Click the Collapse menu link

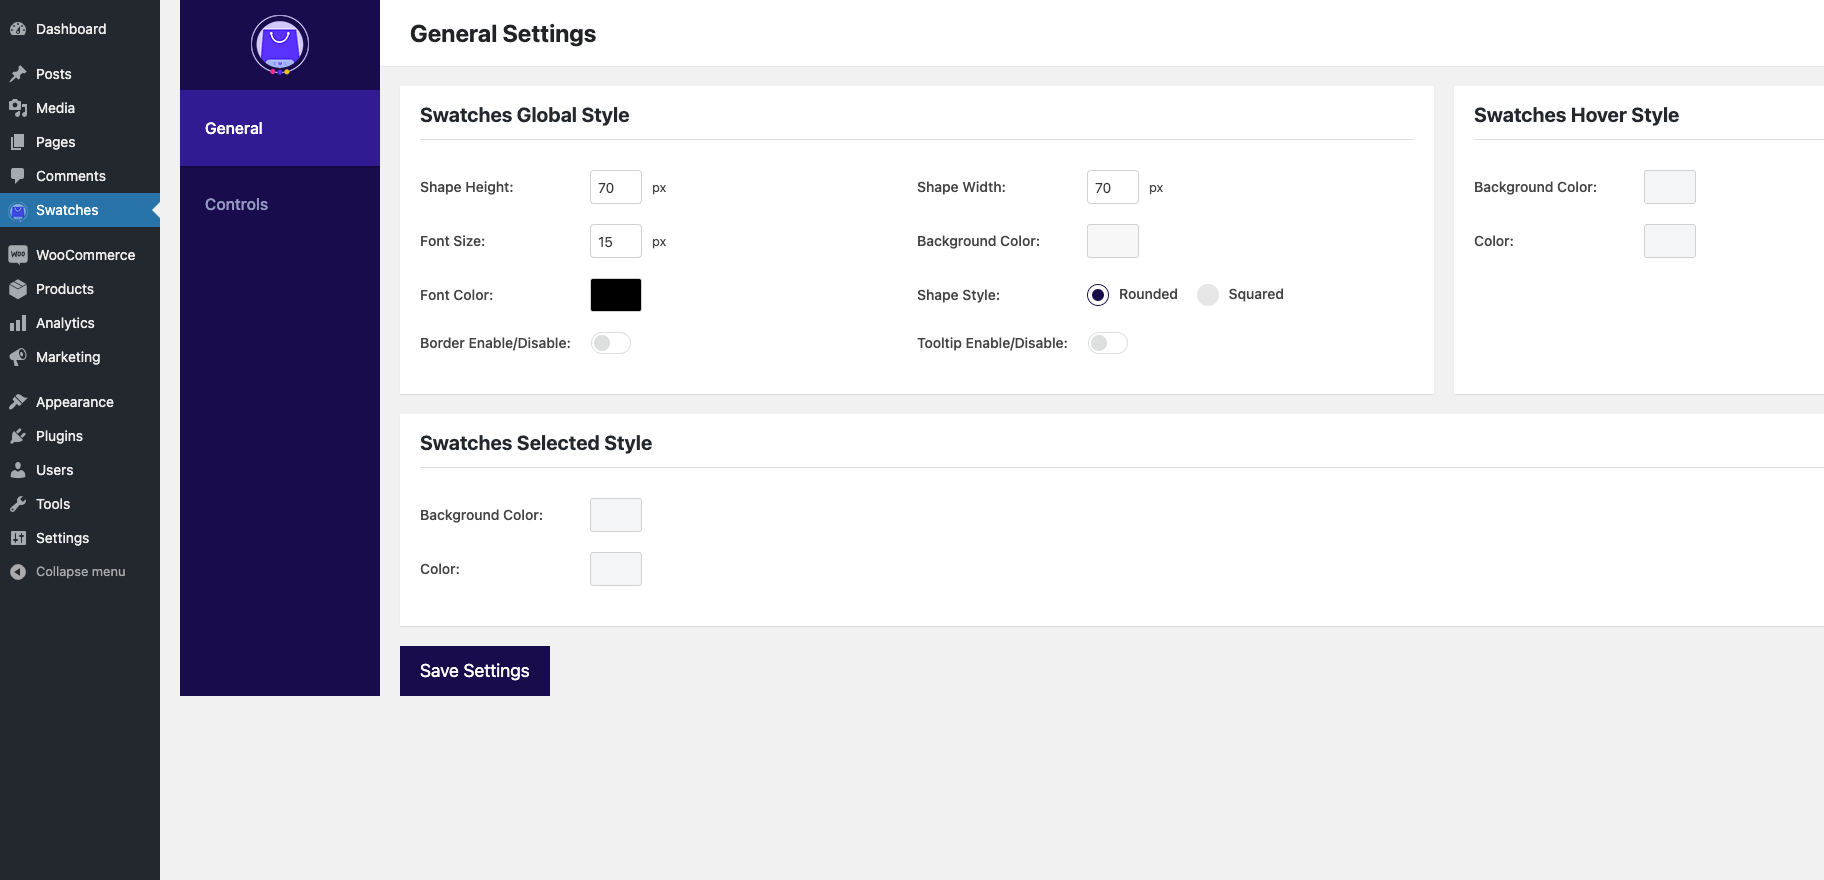click(x=80, y=572)
